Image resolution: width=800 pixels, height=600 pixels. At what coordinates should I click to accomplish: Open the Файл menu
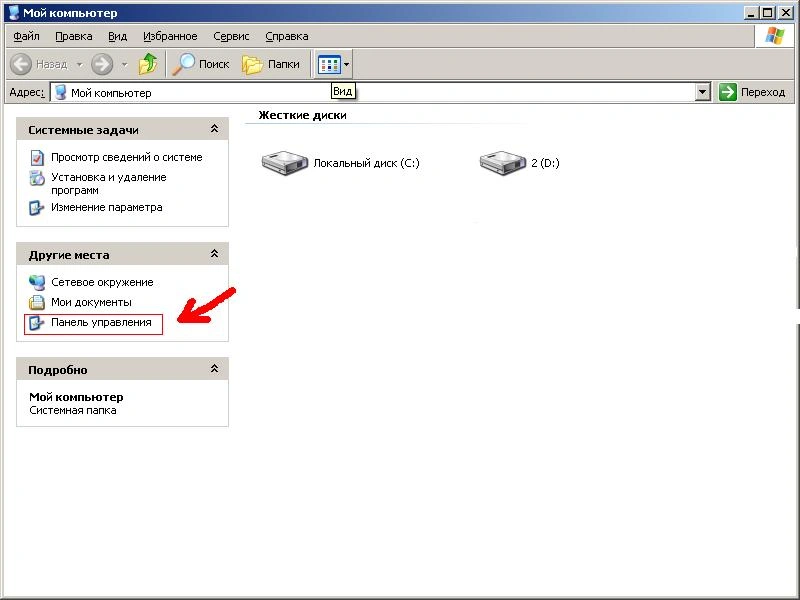click(x=26, y=36)
